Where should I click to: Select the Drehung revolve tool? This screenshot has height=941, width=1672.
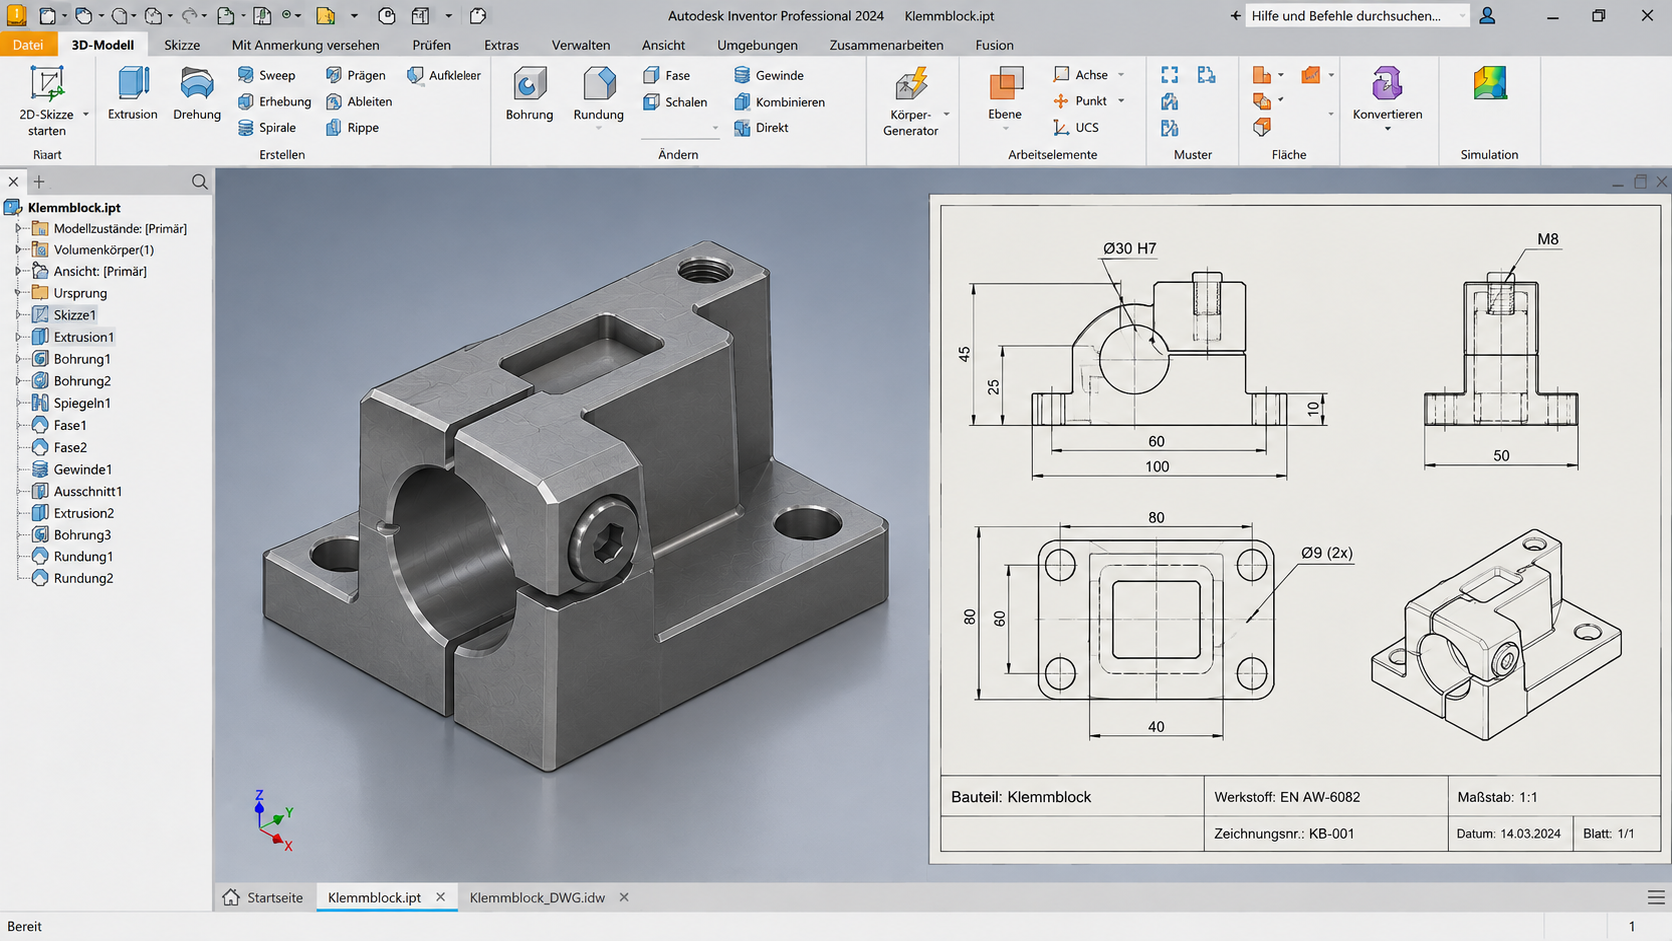click(197, 93)
